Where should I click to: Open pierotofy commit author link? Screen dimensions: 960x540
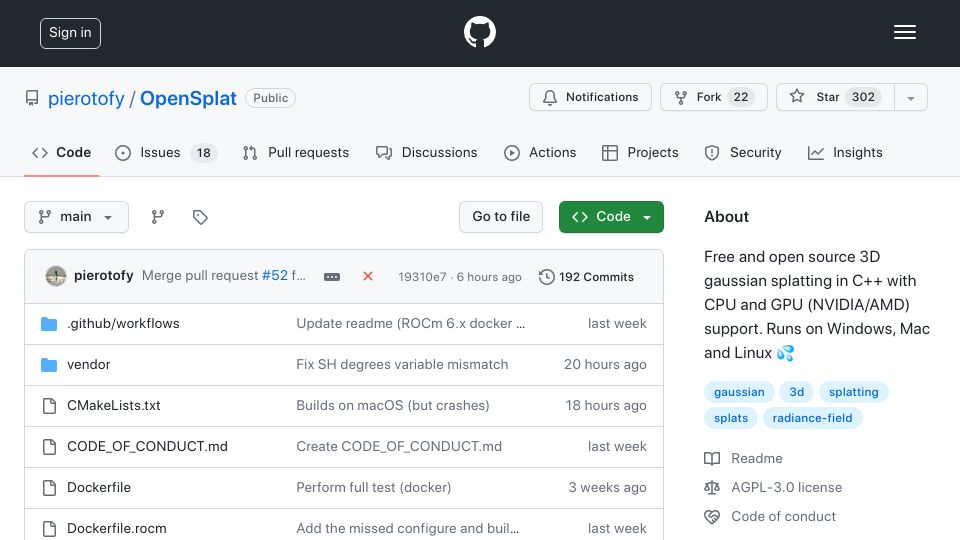103,276
